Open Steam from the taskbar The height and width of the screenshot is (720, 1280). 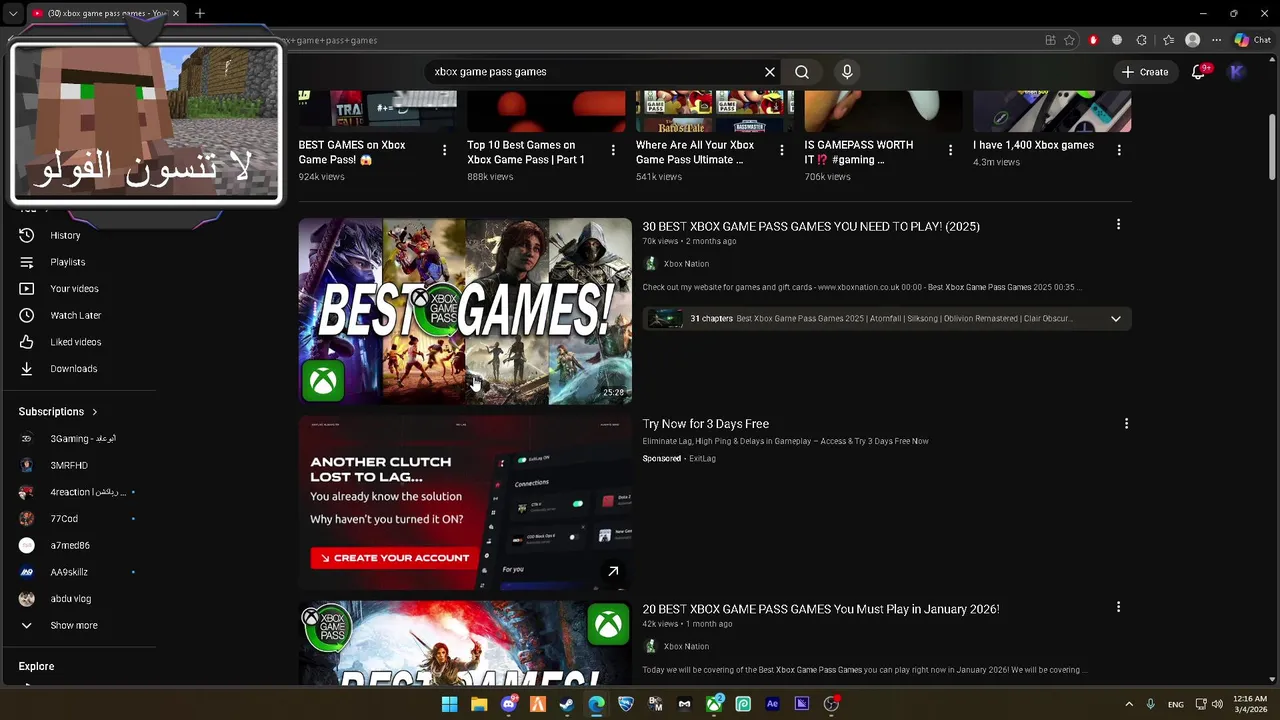click(567, 704)
